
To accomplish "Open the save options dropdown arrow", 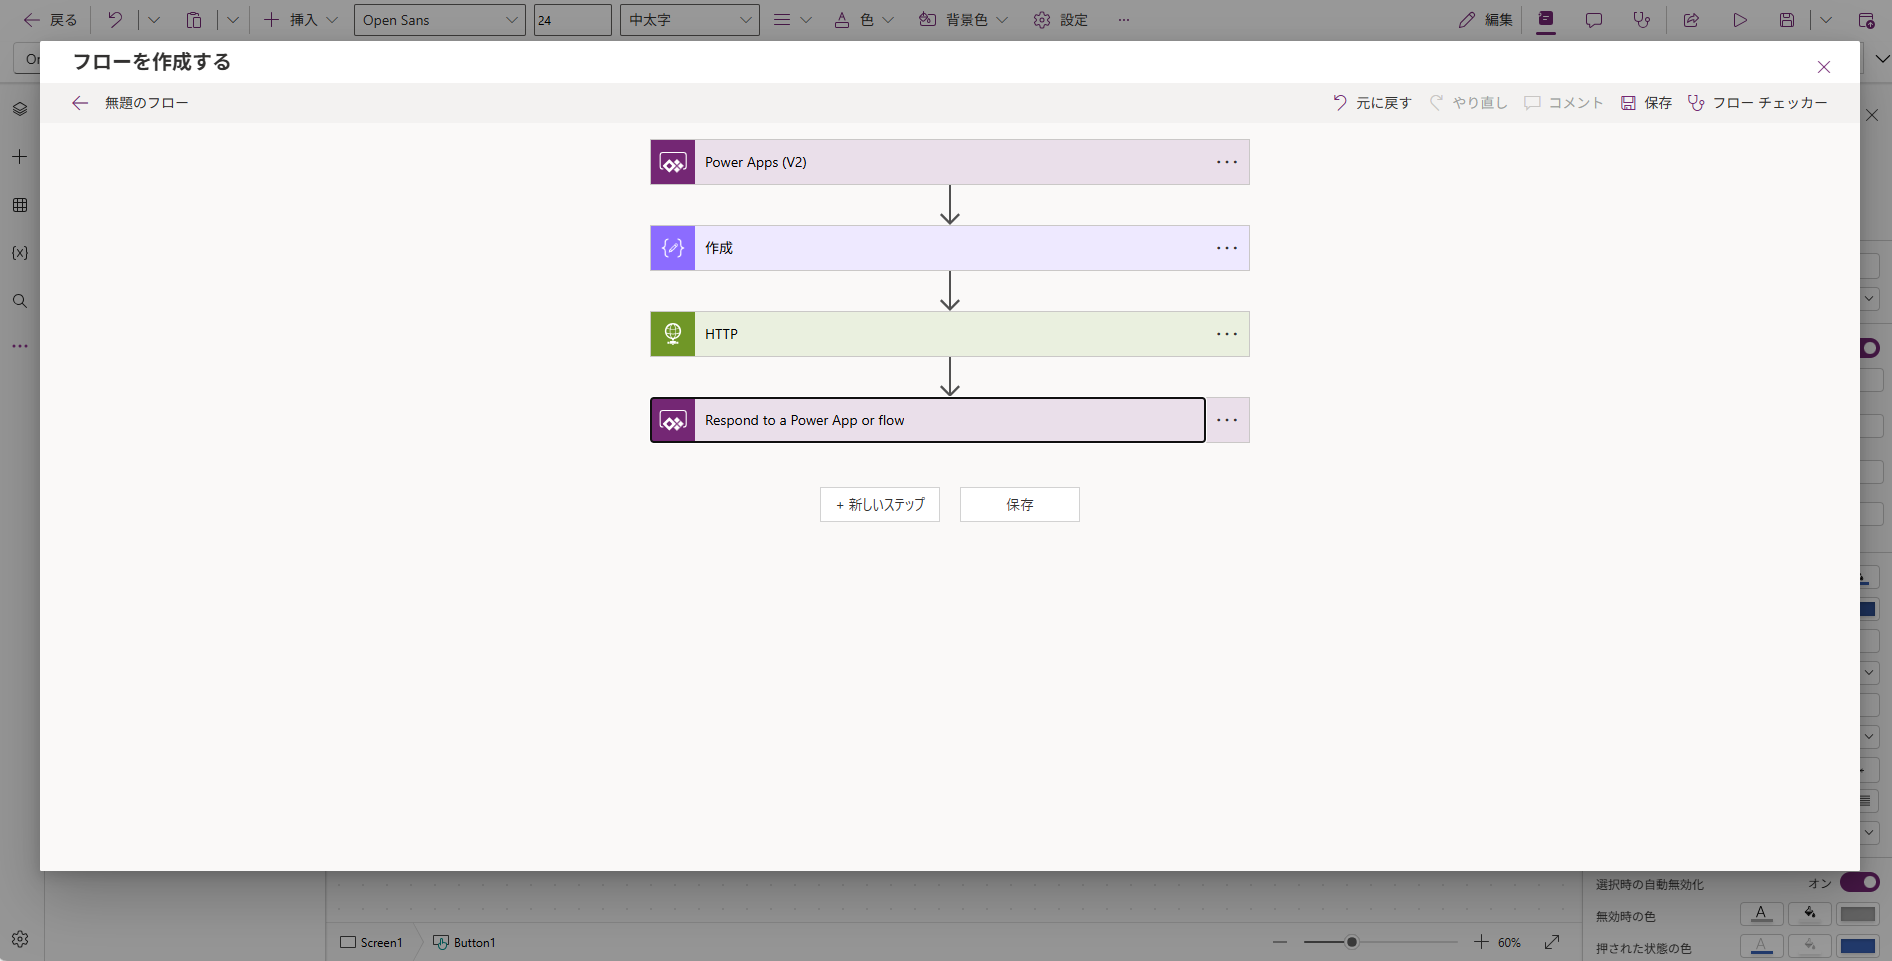I will [x=1826, y=20].
